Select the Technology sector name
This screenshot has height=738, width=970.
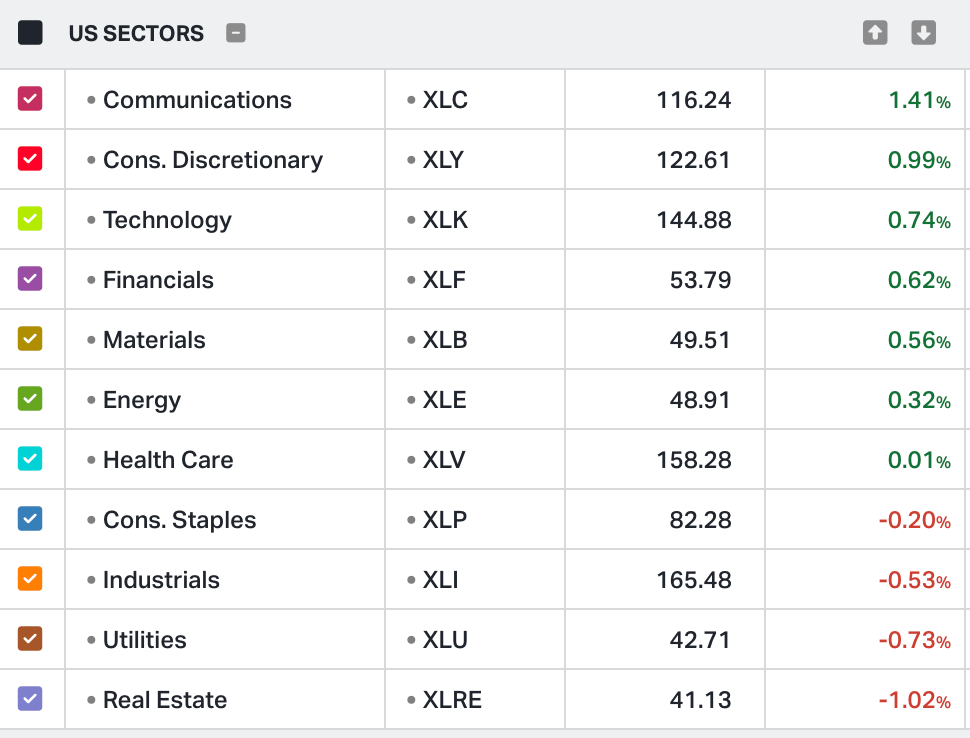click(167, 220)
